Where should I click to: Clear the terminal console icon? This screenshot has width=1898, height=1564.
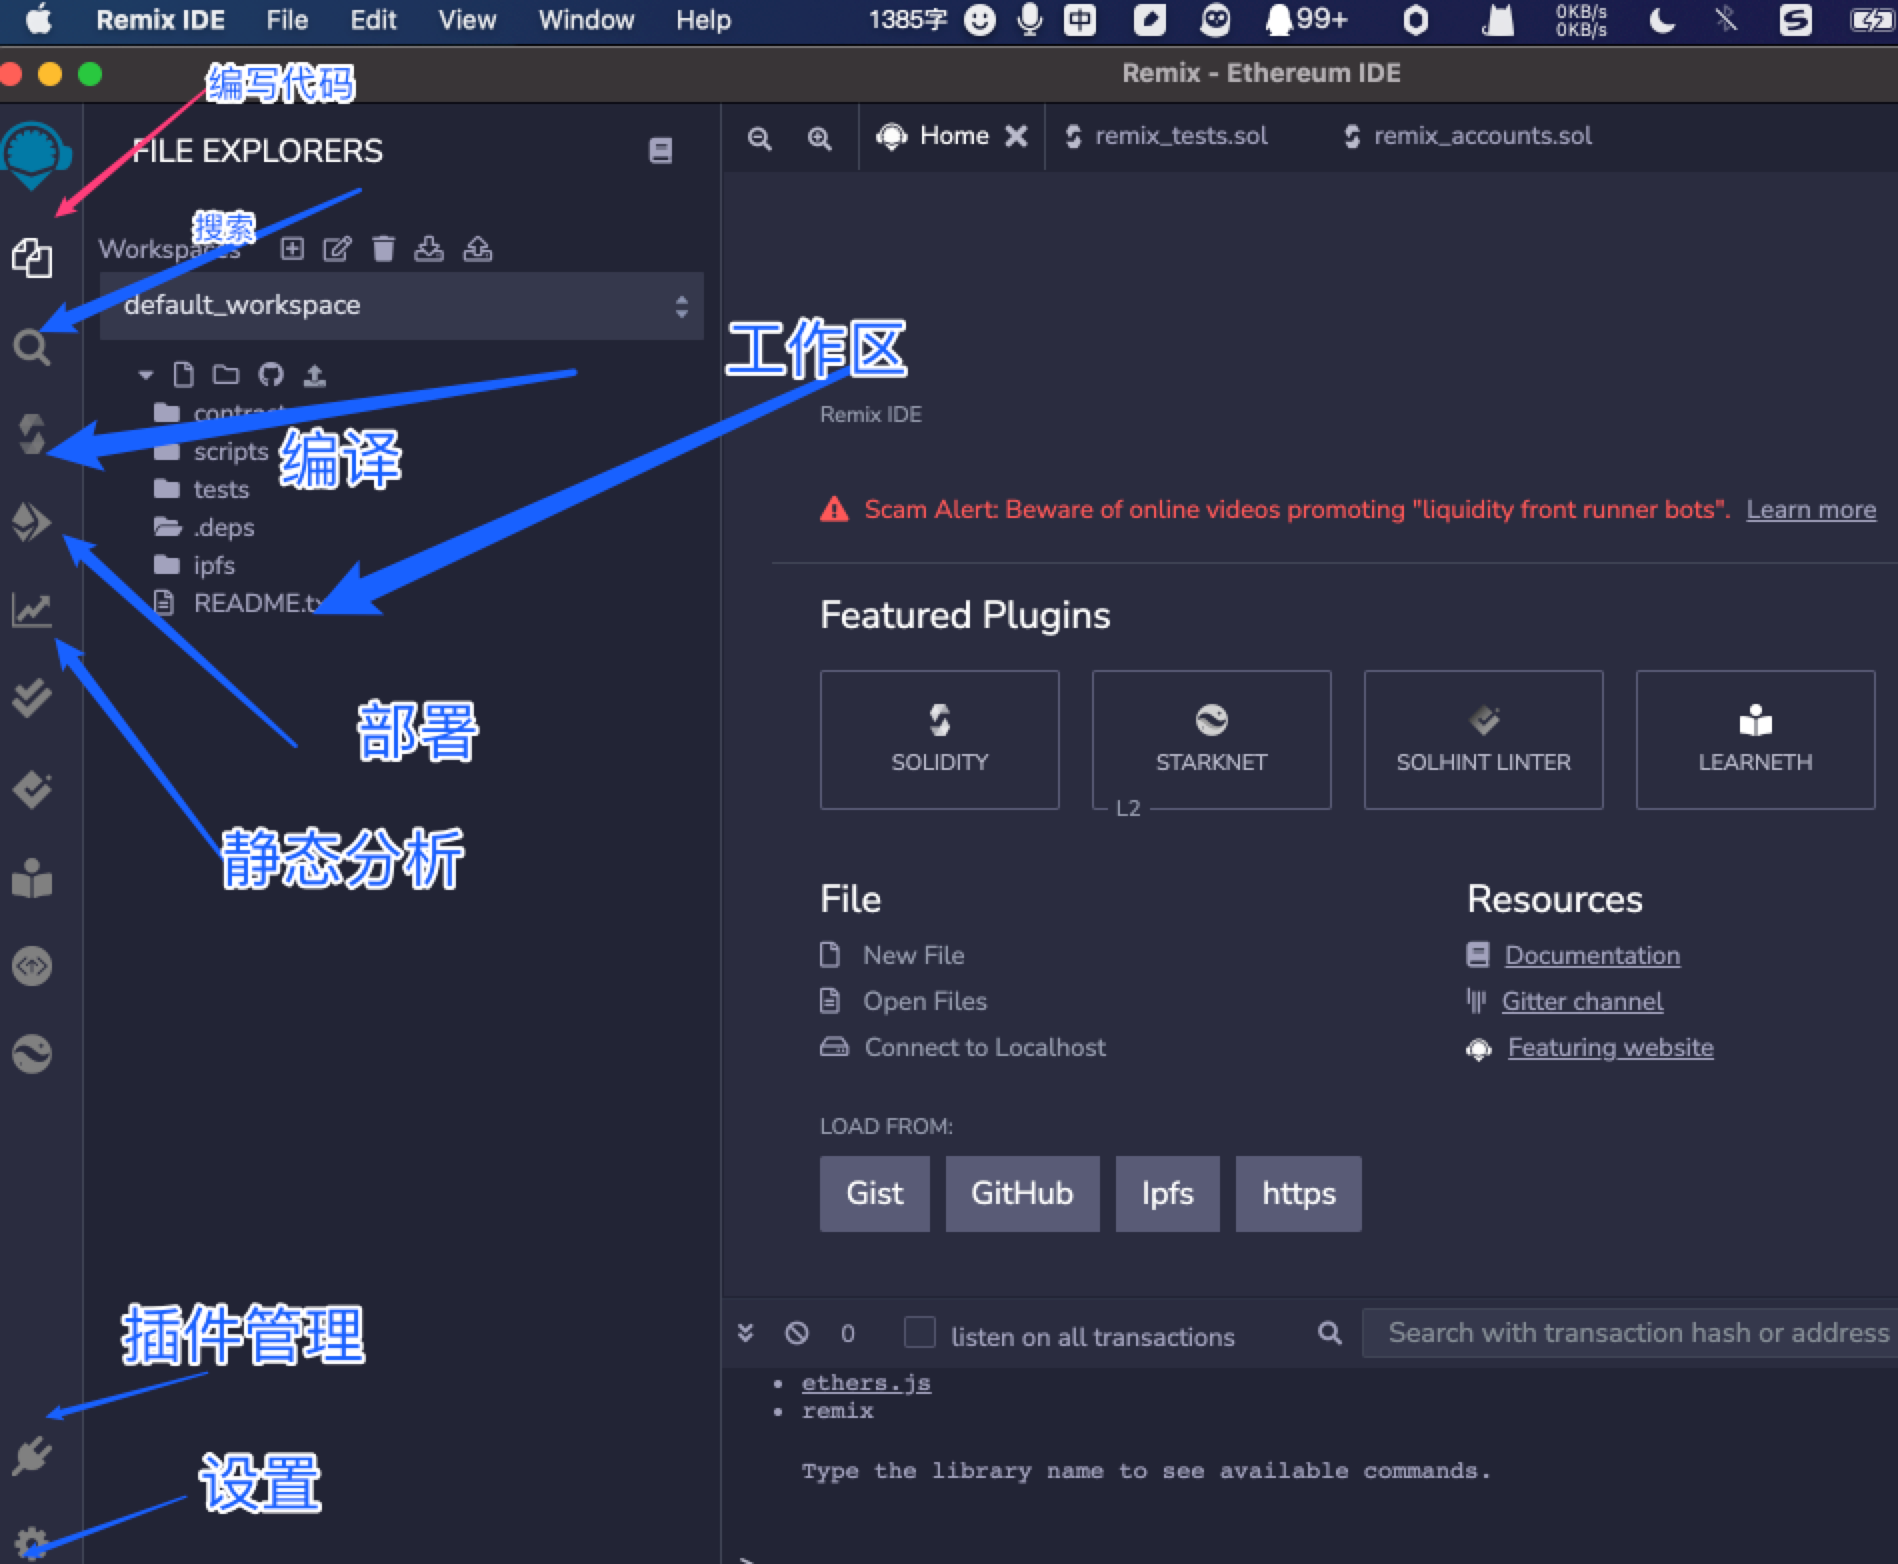coord(797,1333)
